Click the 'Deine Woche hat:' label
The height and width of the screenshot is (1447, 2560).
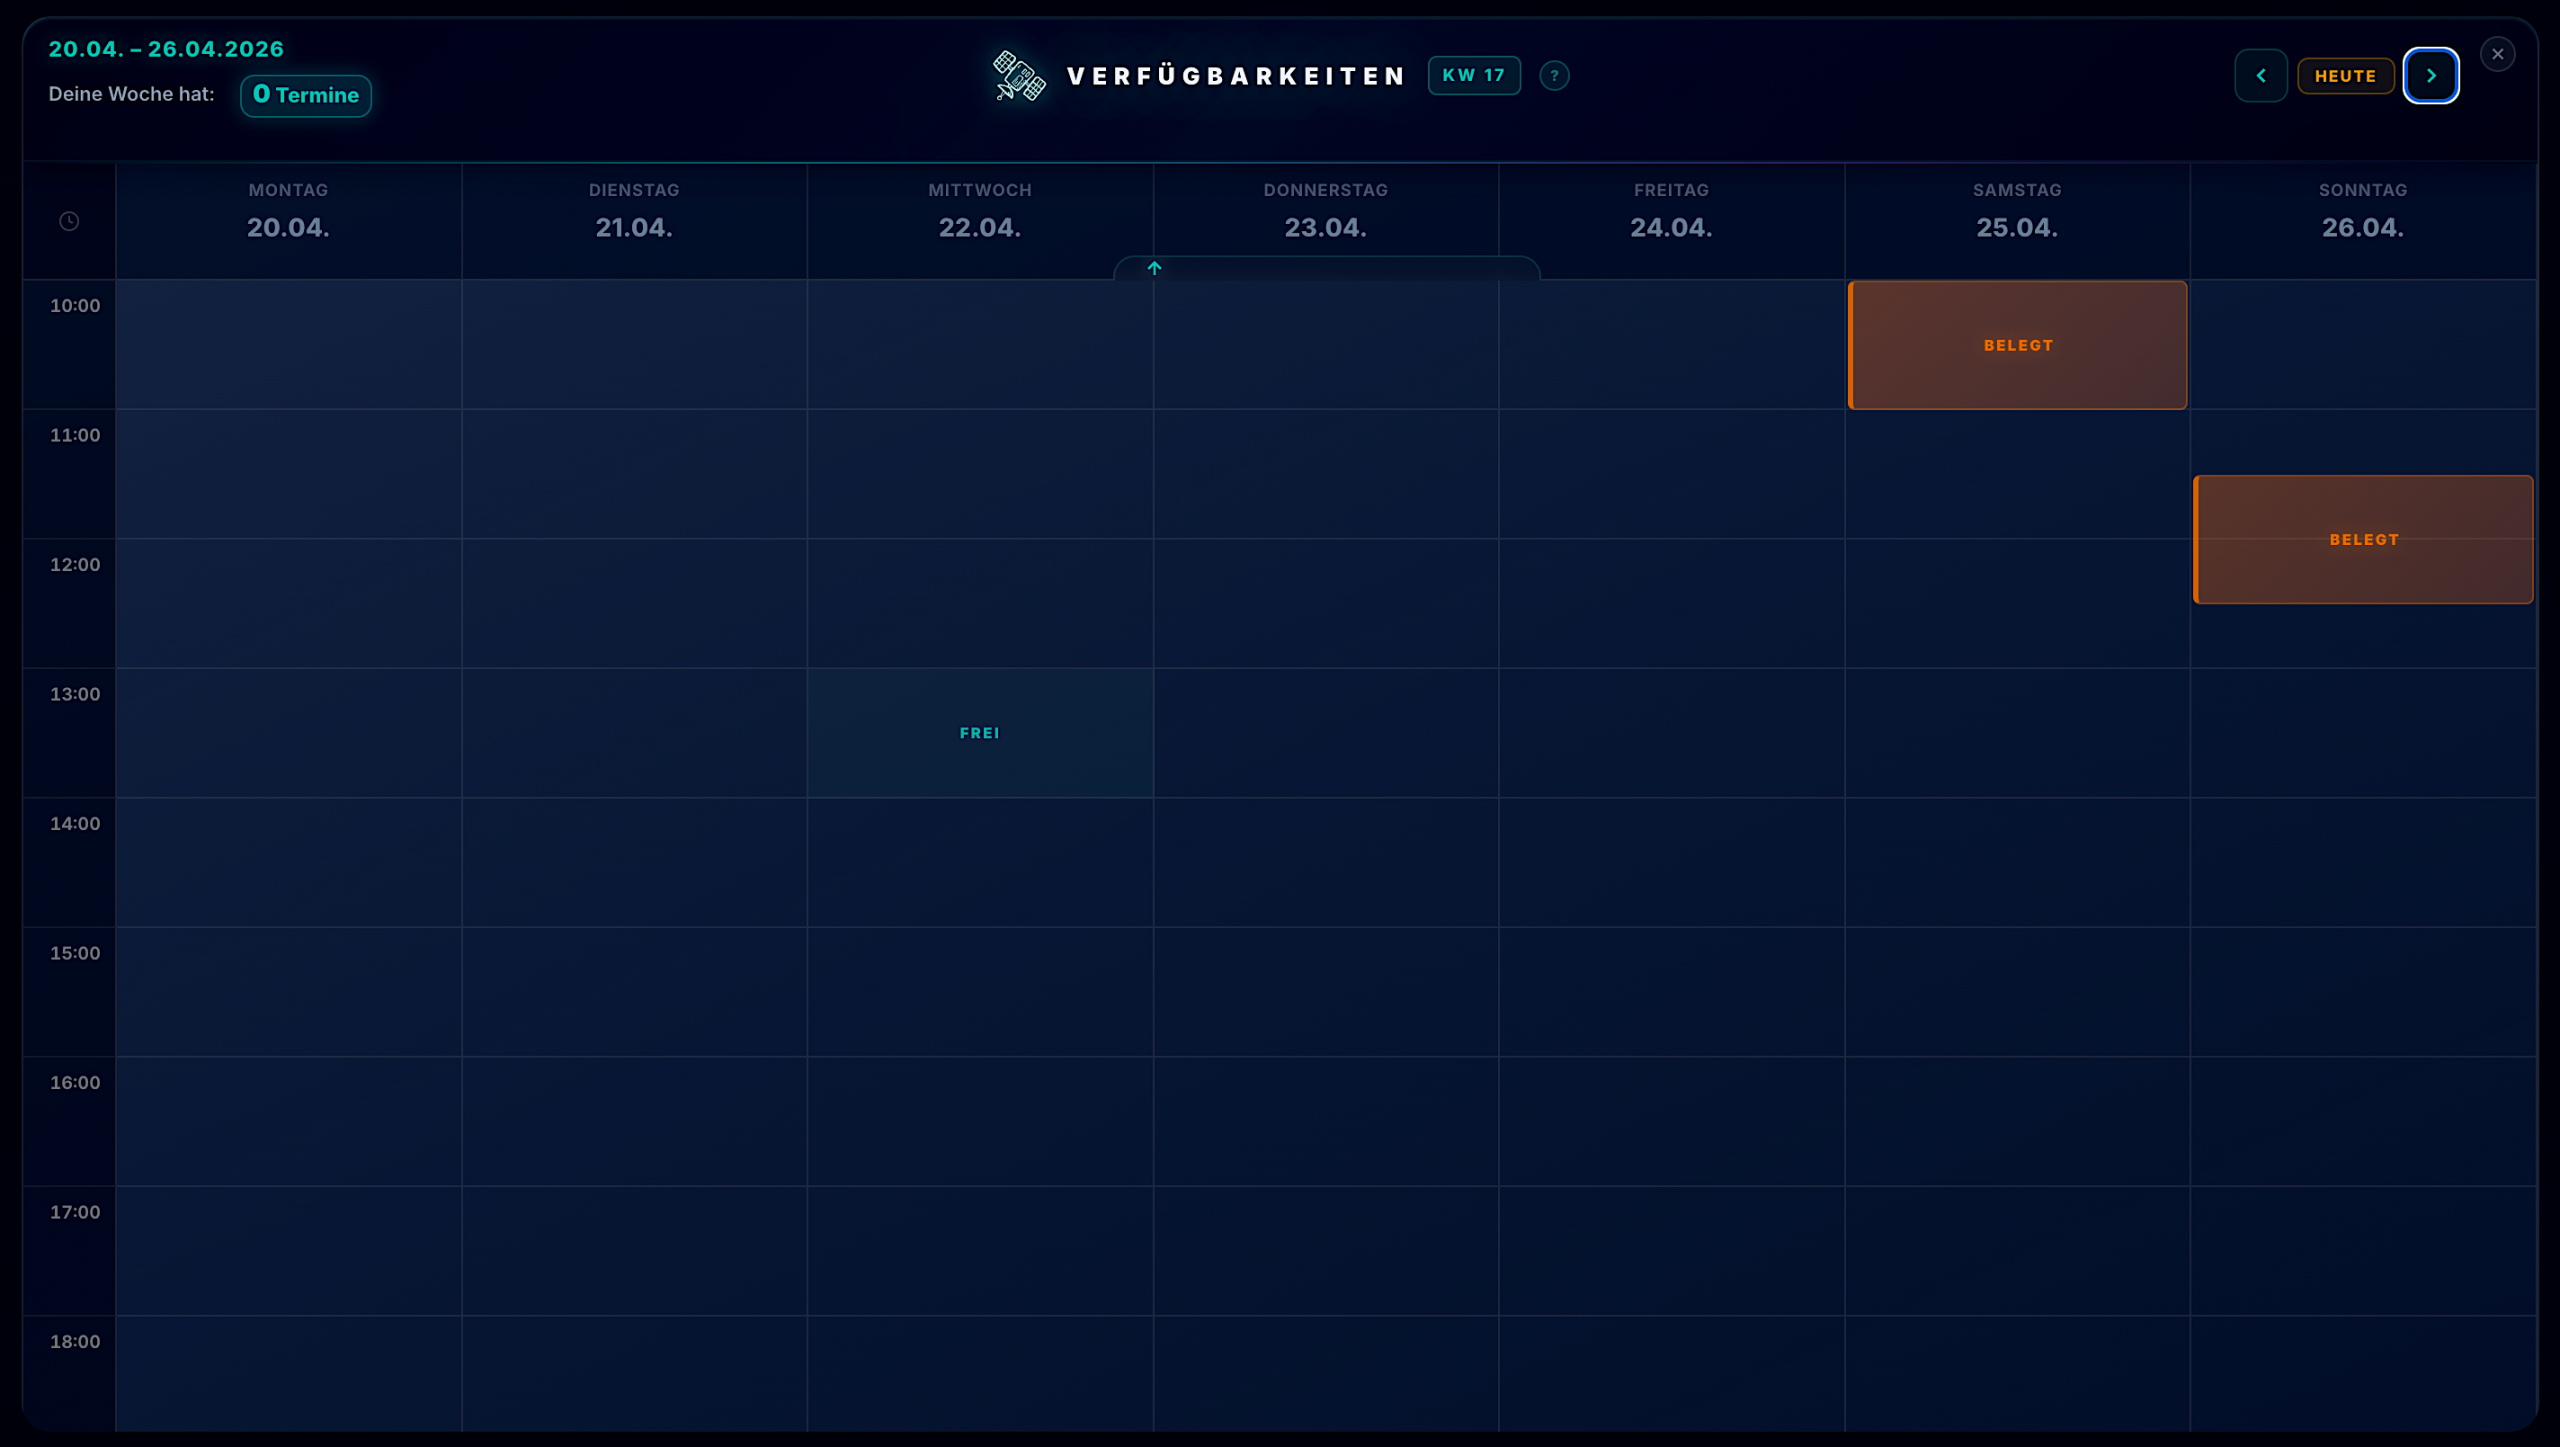coord(131,94)
